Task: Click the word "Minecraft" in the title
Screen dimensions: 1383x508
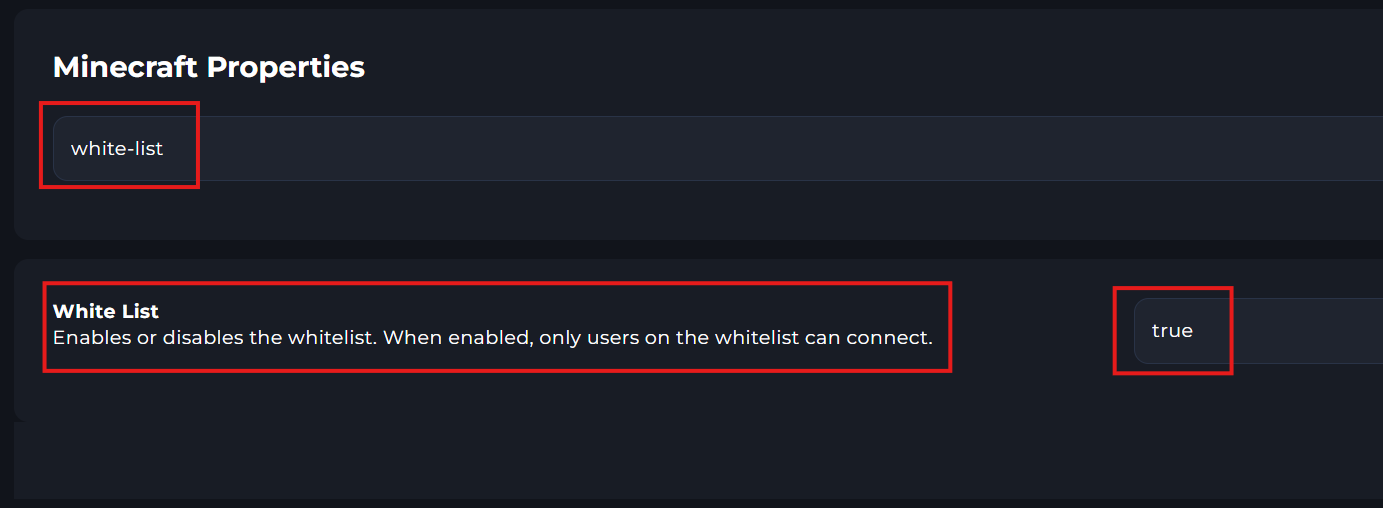Action: click(x=125, y=67)
